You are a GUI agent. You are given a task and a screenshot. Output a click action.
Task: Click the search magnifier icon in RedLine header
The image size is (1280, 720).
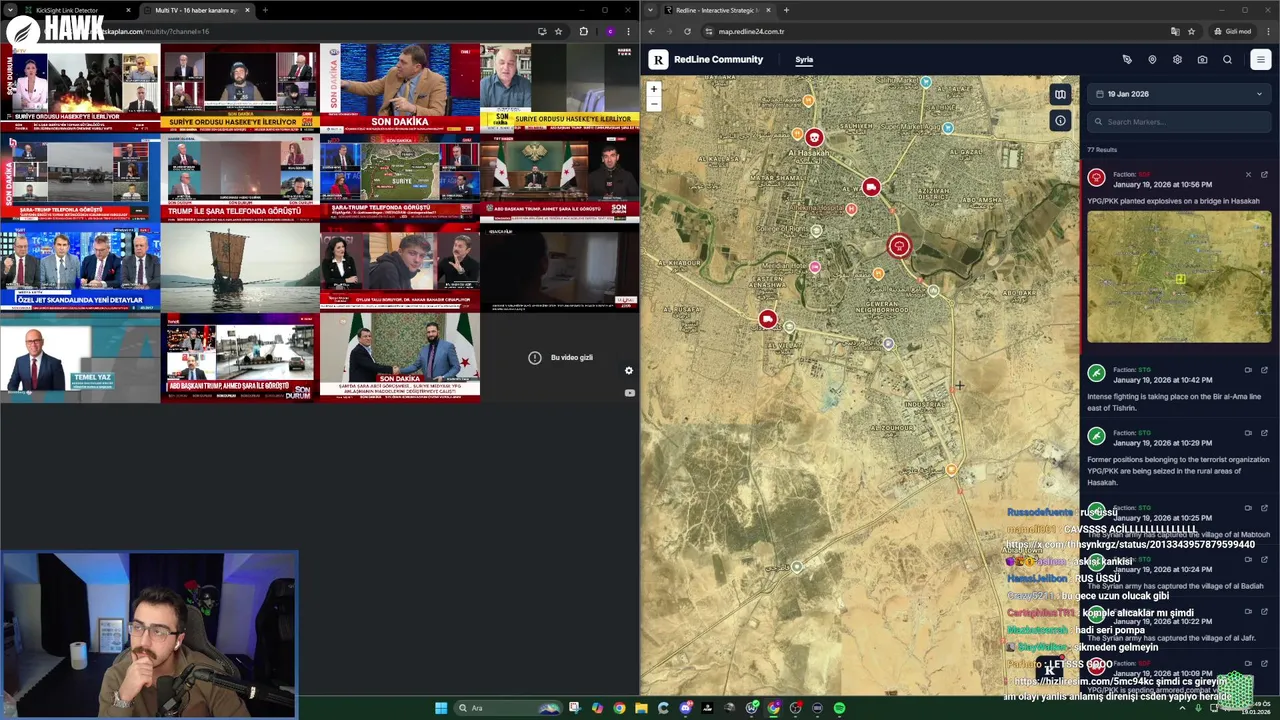[1227, 60]
